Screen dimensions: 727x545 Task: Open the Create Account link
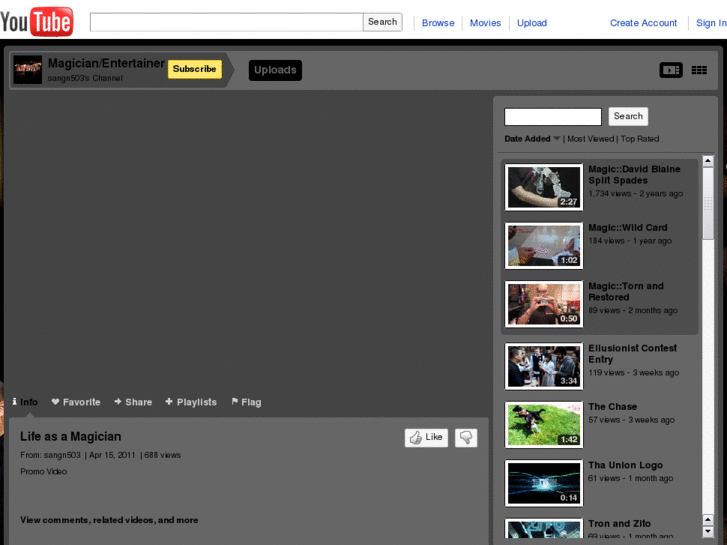point(643,23)
